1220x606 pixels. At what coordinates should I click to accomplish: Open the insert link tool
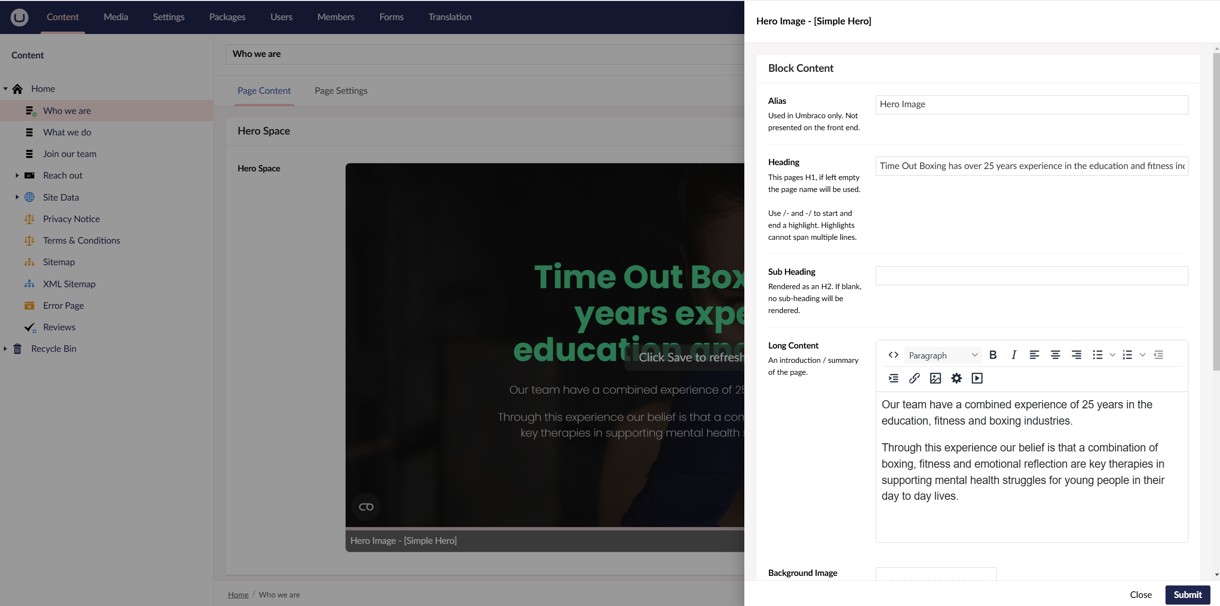pyautogui.click(x=914, y=378)
